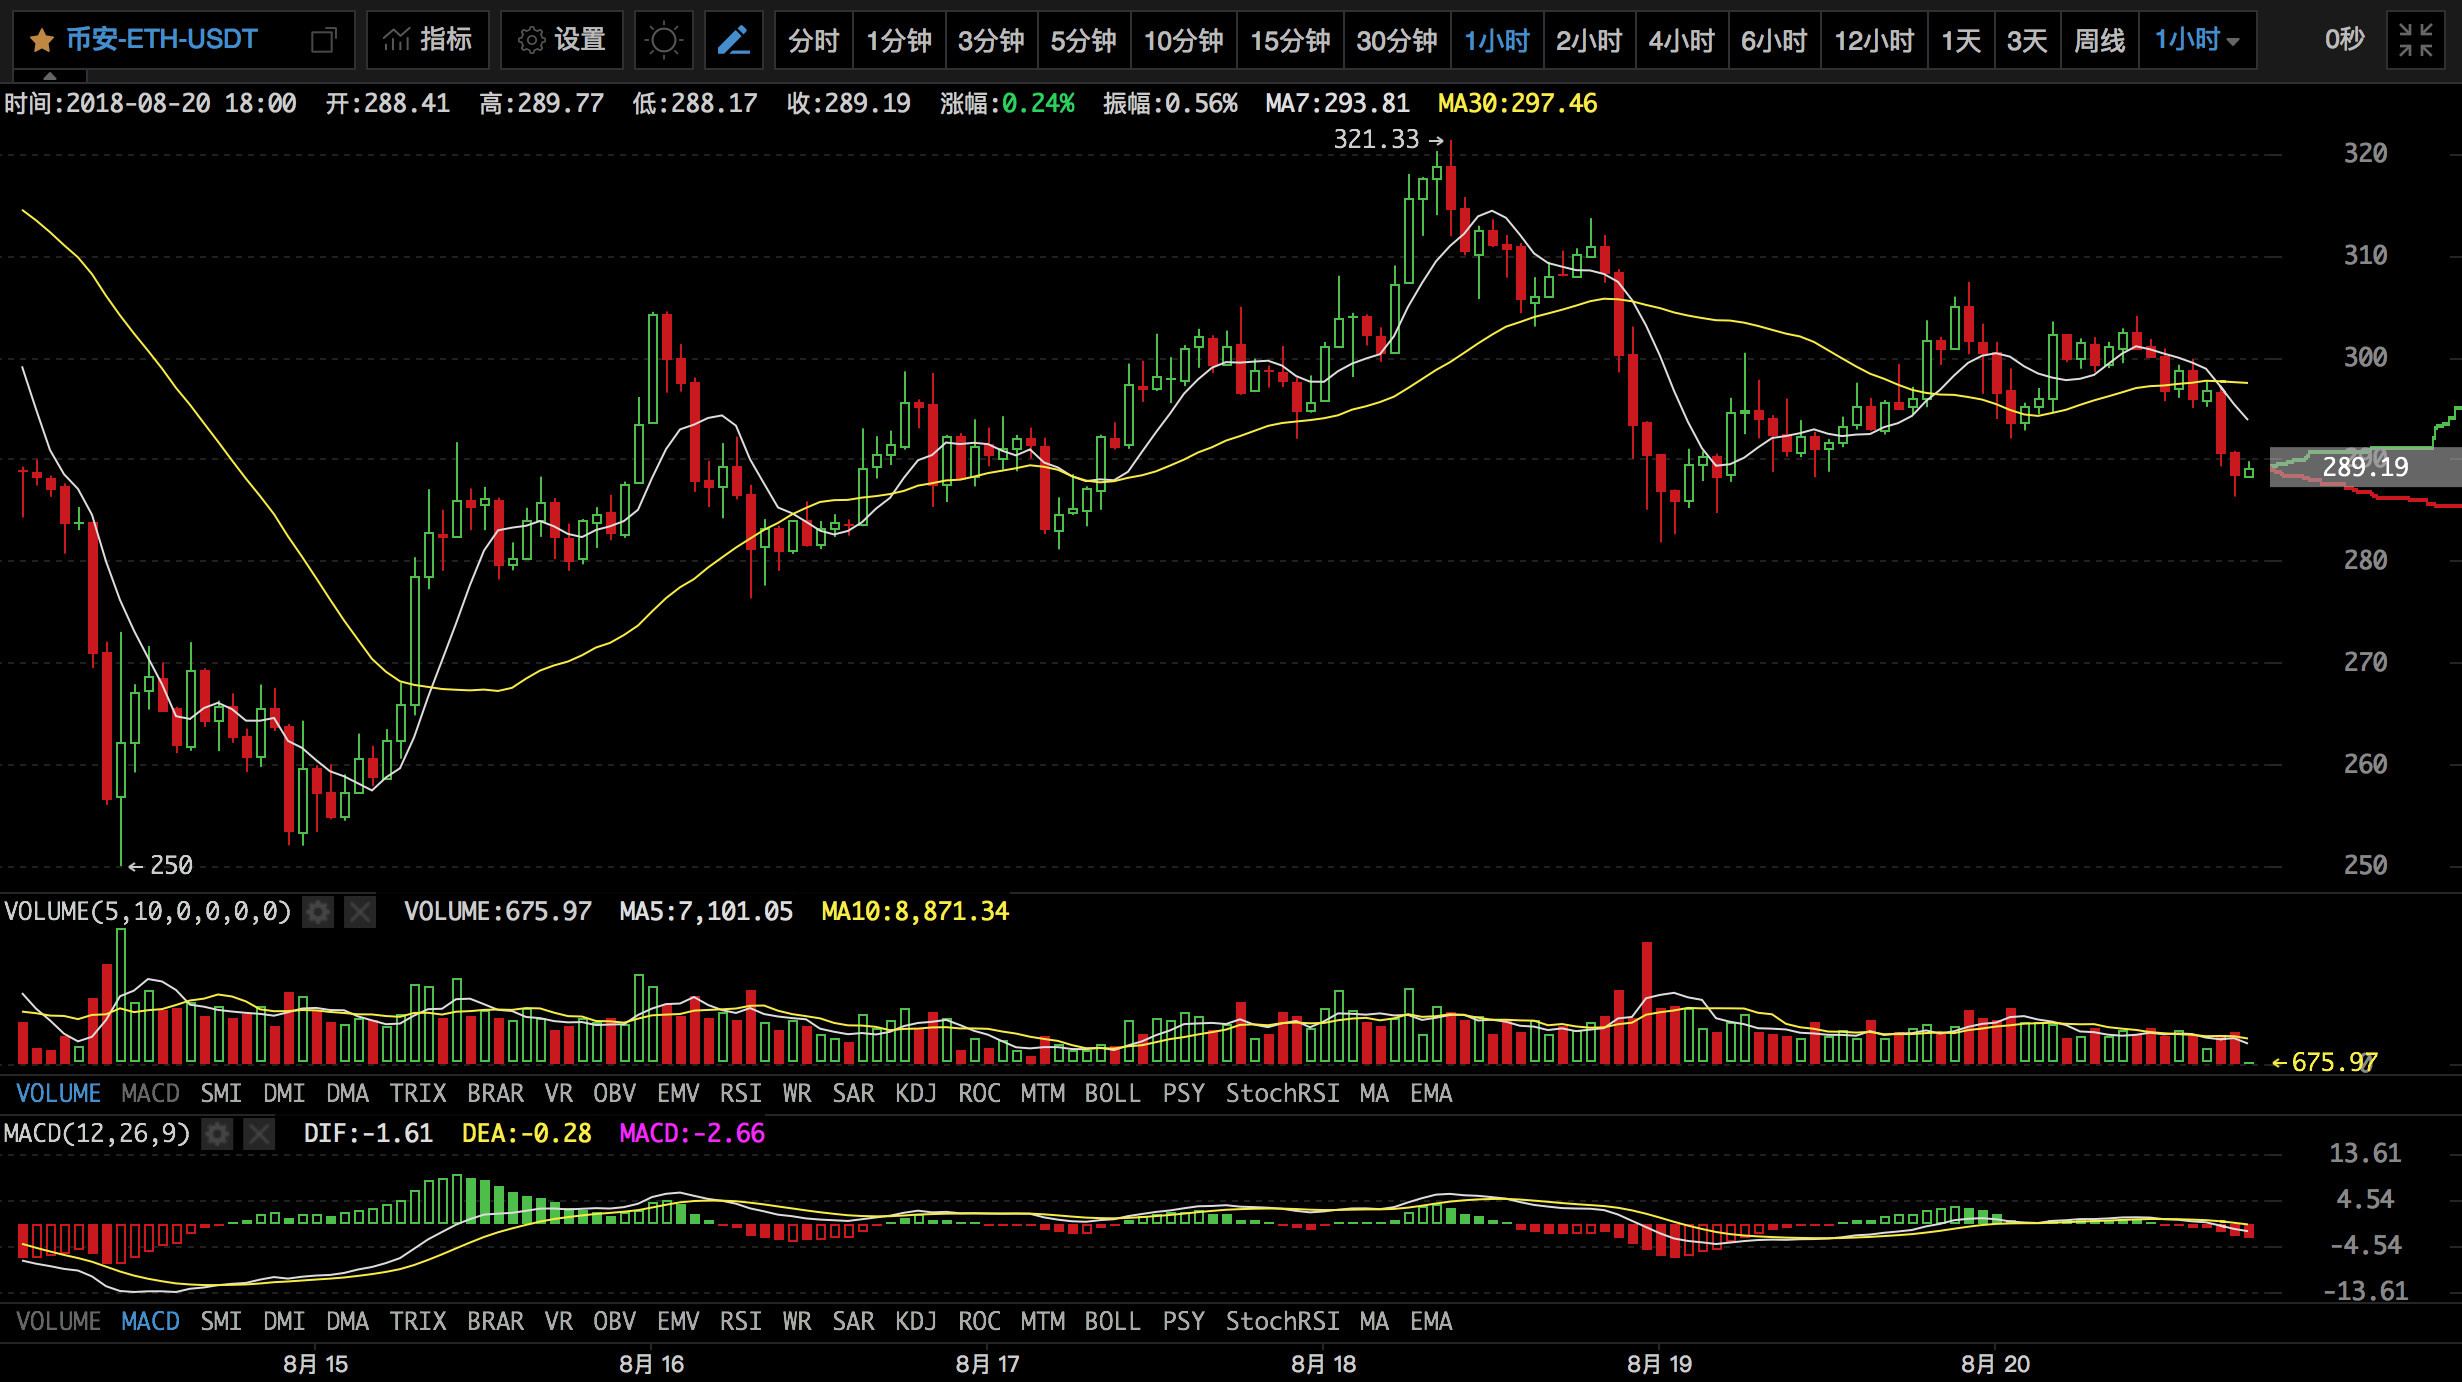
Task: Click the collapse fullscreen arrows icon
Action: [2416, 41]
